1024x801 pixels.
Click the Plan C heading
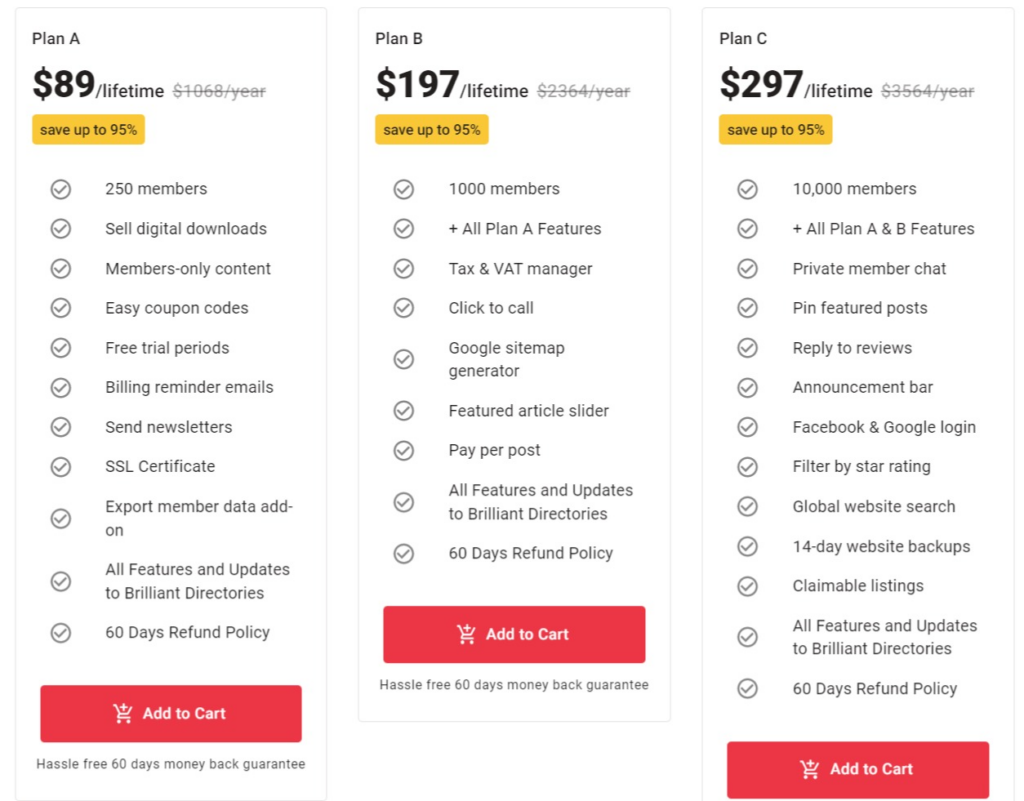[x=743, y=39]
